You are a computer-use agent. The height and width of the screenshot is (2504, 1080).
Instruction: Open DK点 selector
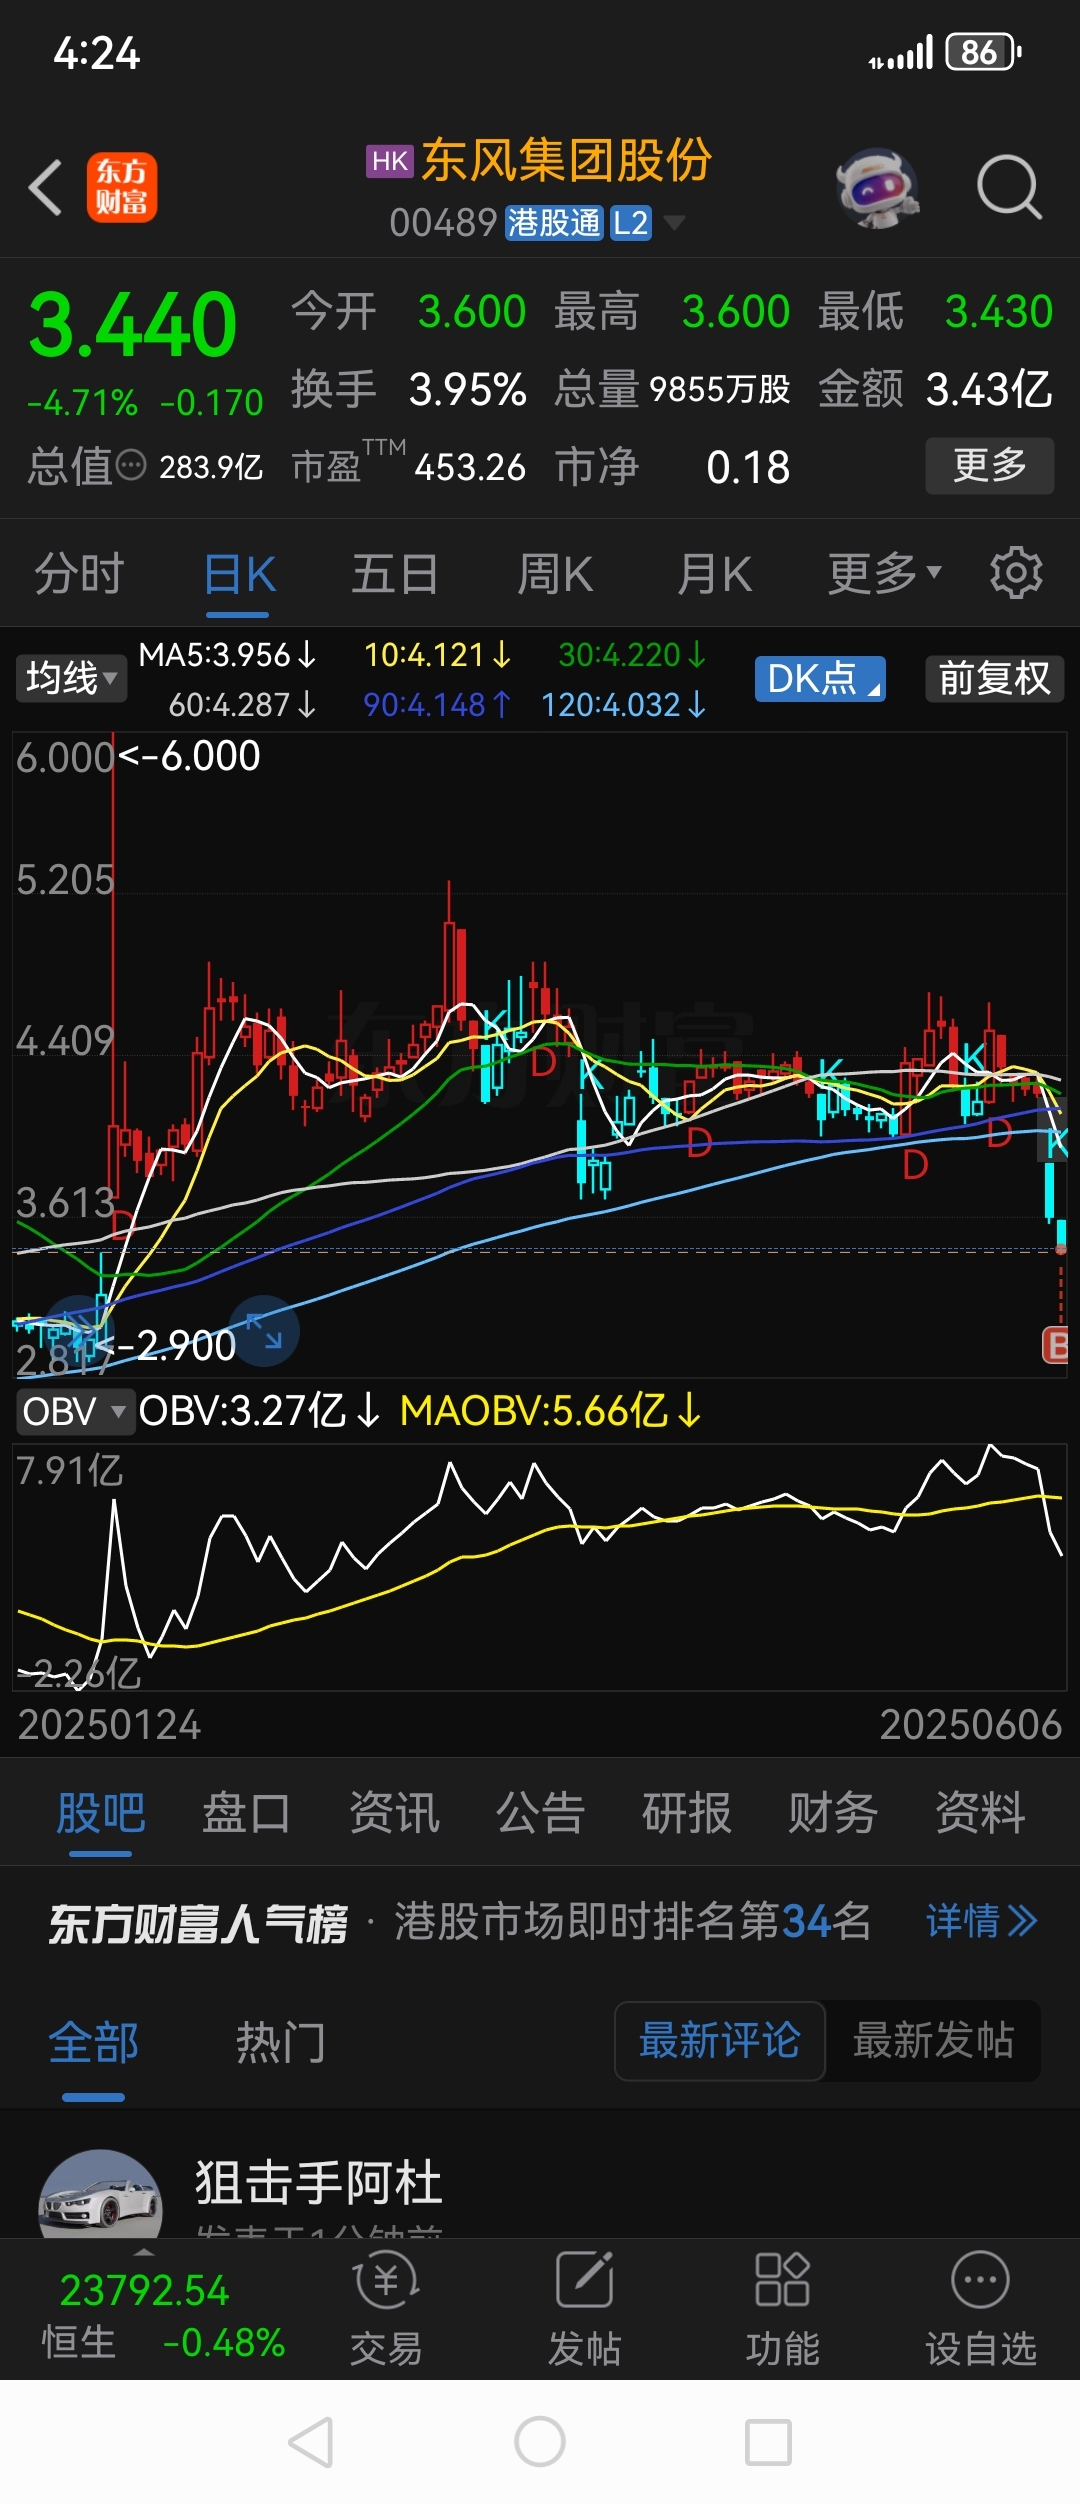[820, 679]
